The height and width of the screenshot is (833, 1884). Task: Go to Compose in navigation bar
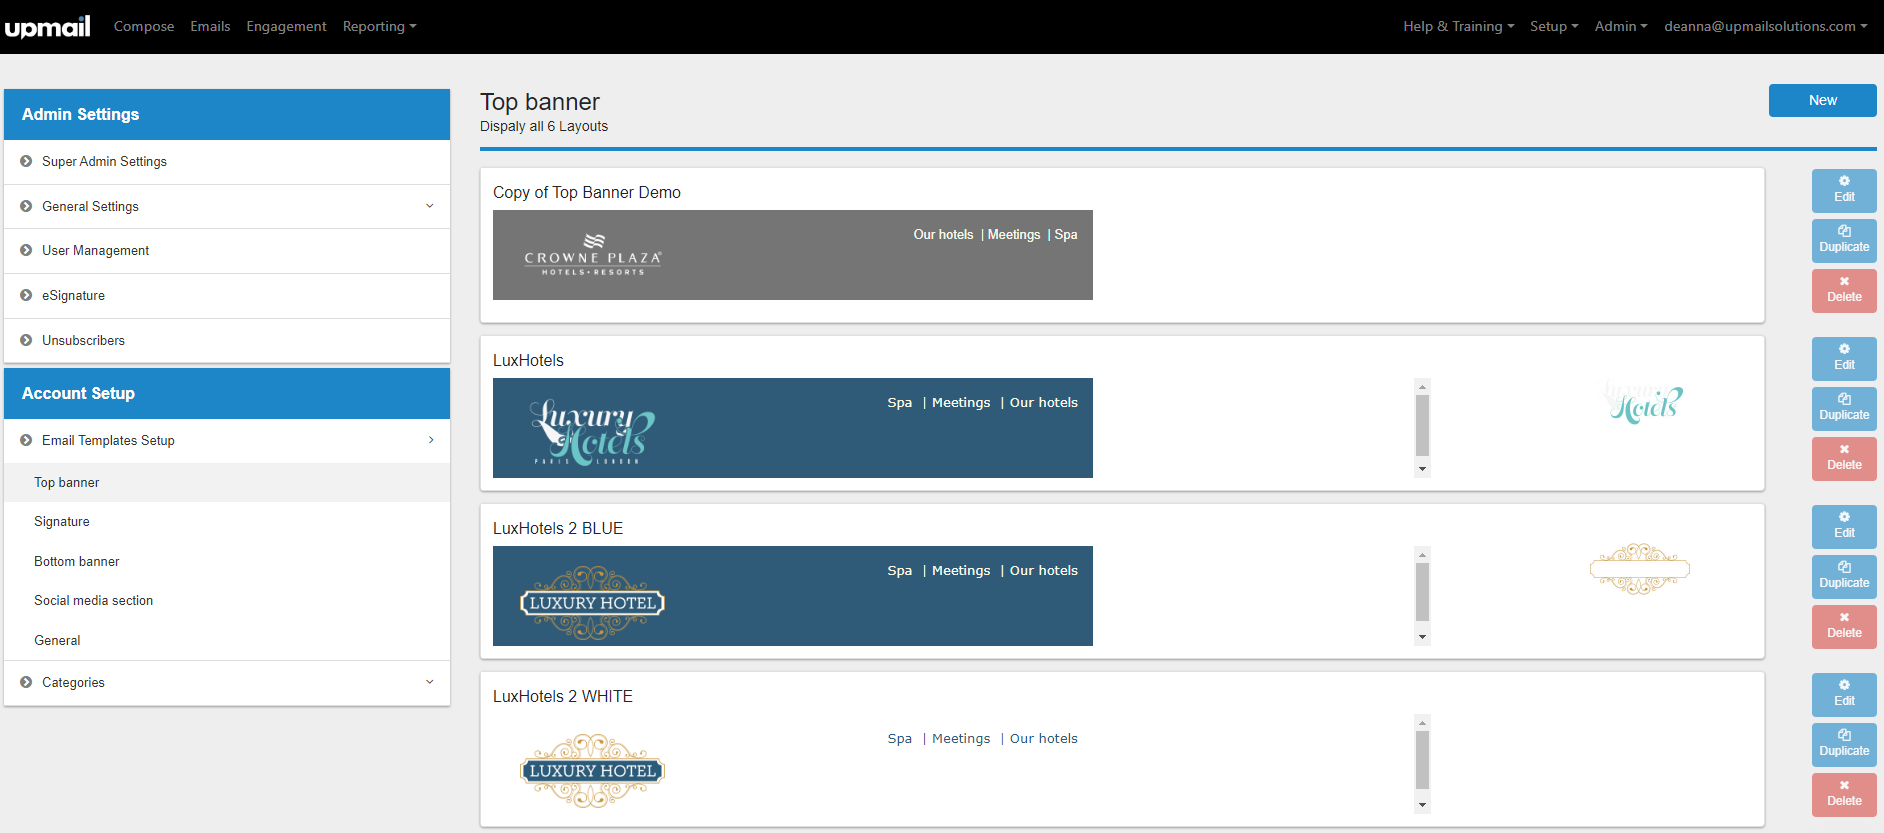[x=144, y=26]
